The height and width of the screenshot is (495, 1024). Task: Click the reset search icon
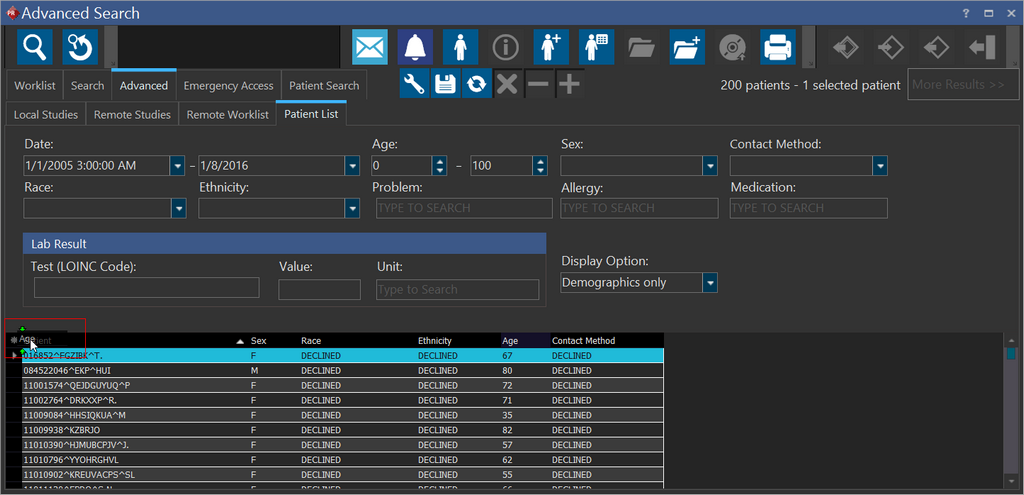click(x=81, y=47)
